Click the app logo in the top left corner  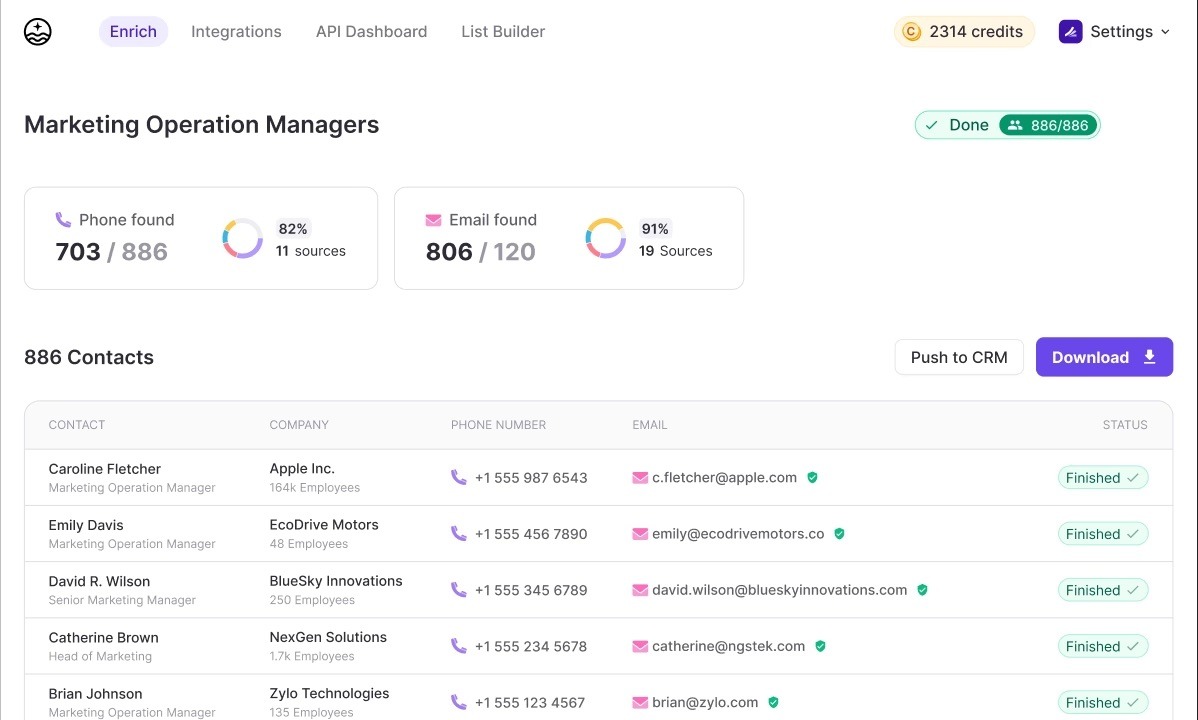pos(37,31)
